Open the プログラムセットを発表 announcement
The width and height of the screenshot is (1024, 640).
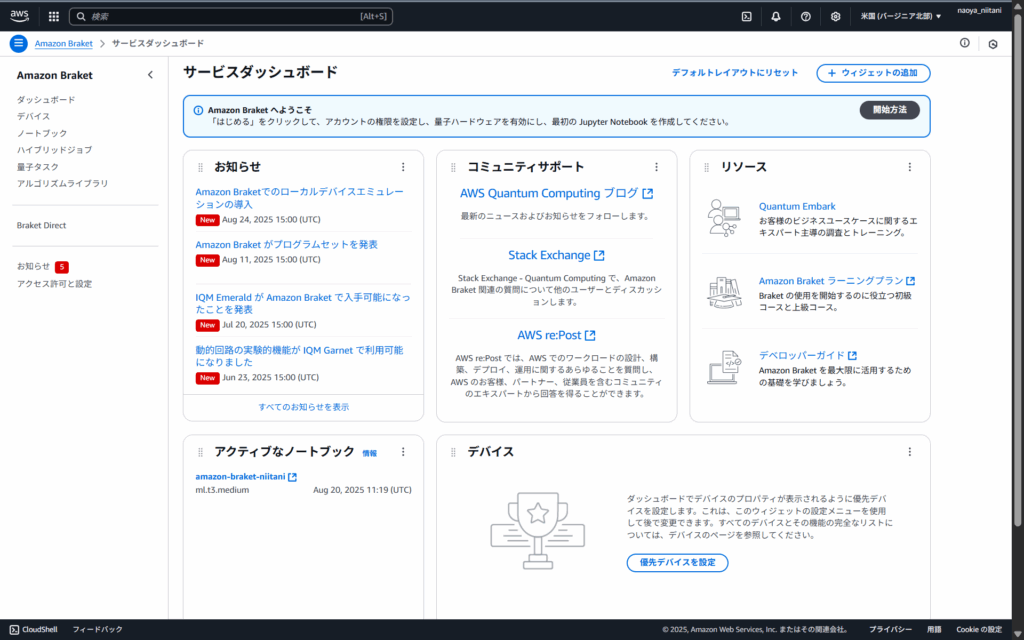point(287,244)
